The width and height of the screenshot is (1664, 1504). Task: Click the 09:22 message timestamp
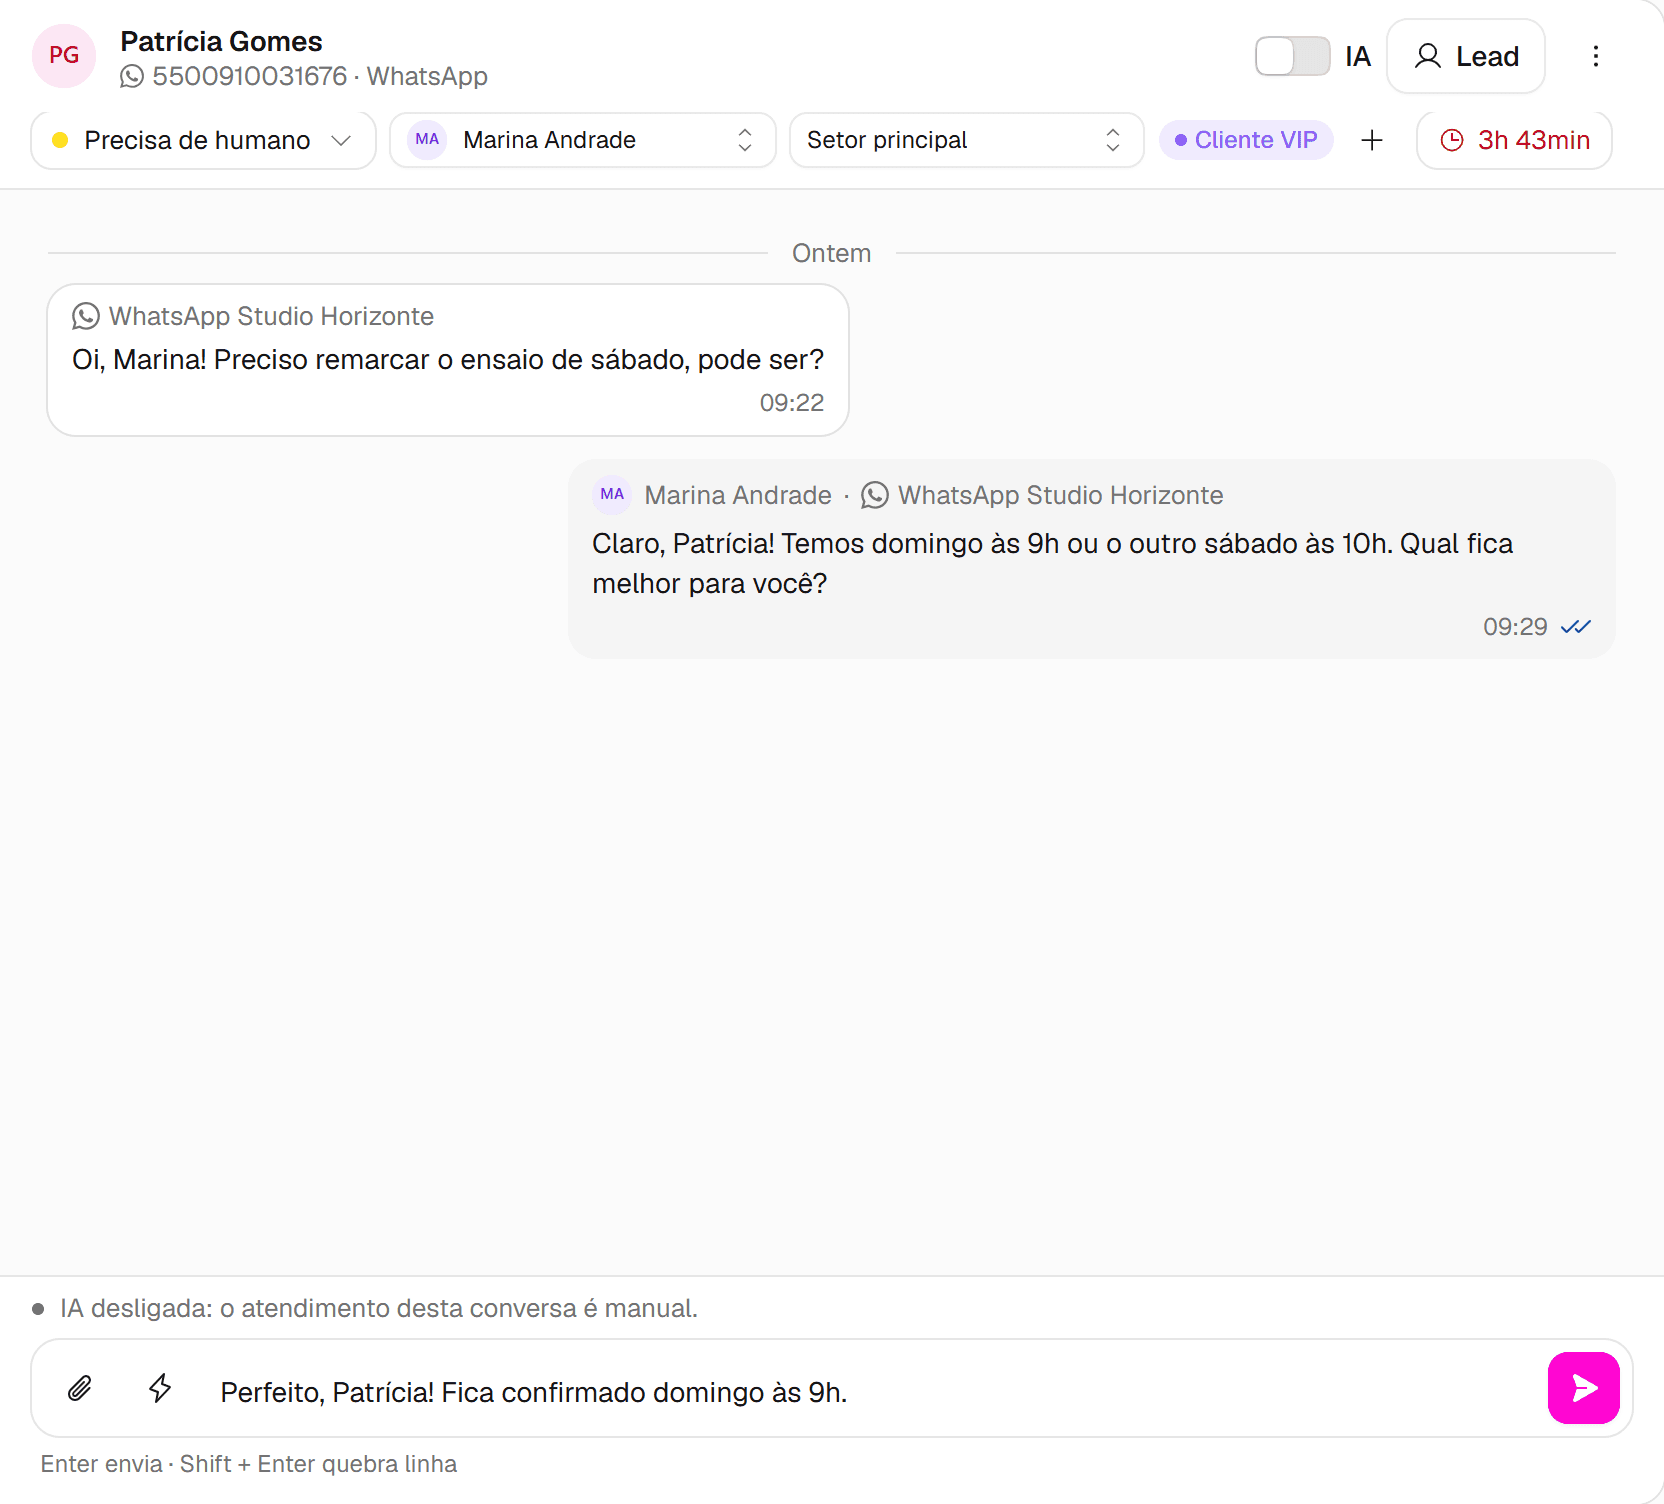tap(792, 403)
